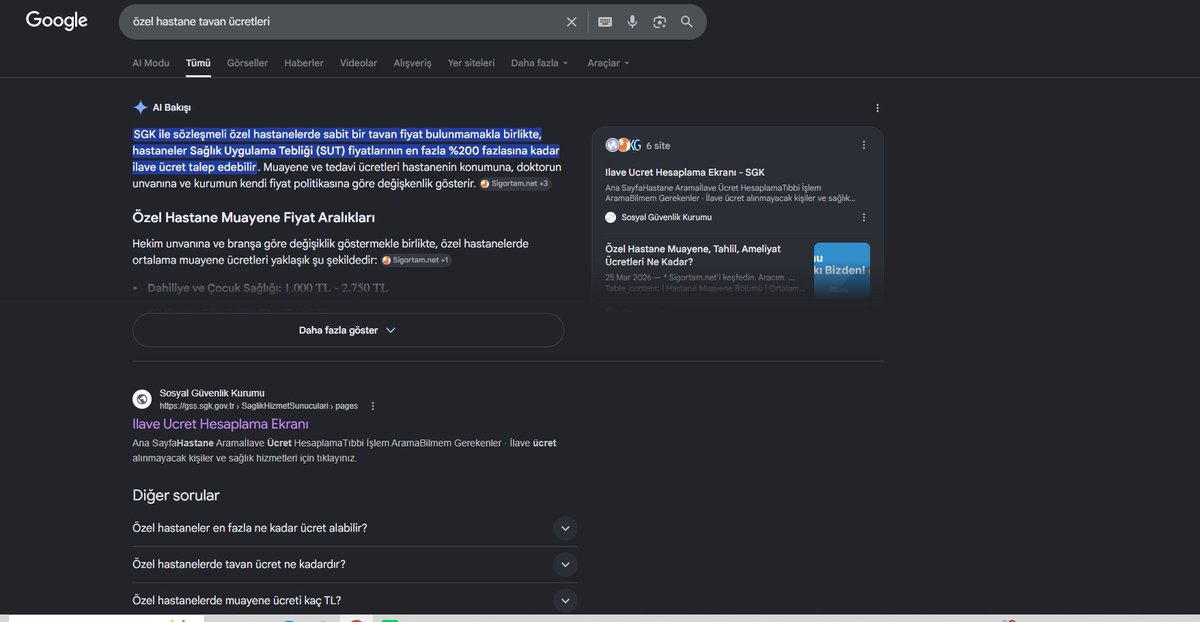Click the 'Özel Hastane Muayene Fiyat Aralıkları' heading
The width and height of the screenshot is (1200, 622).
coord(254,217)
